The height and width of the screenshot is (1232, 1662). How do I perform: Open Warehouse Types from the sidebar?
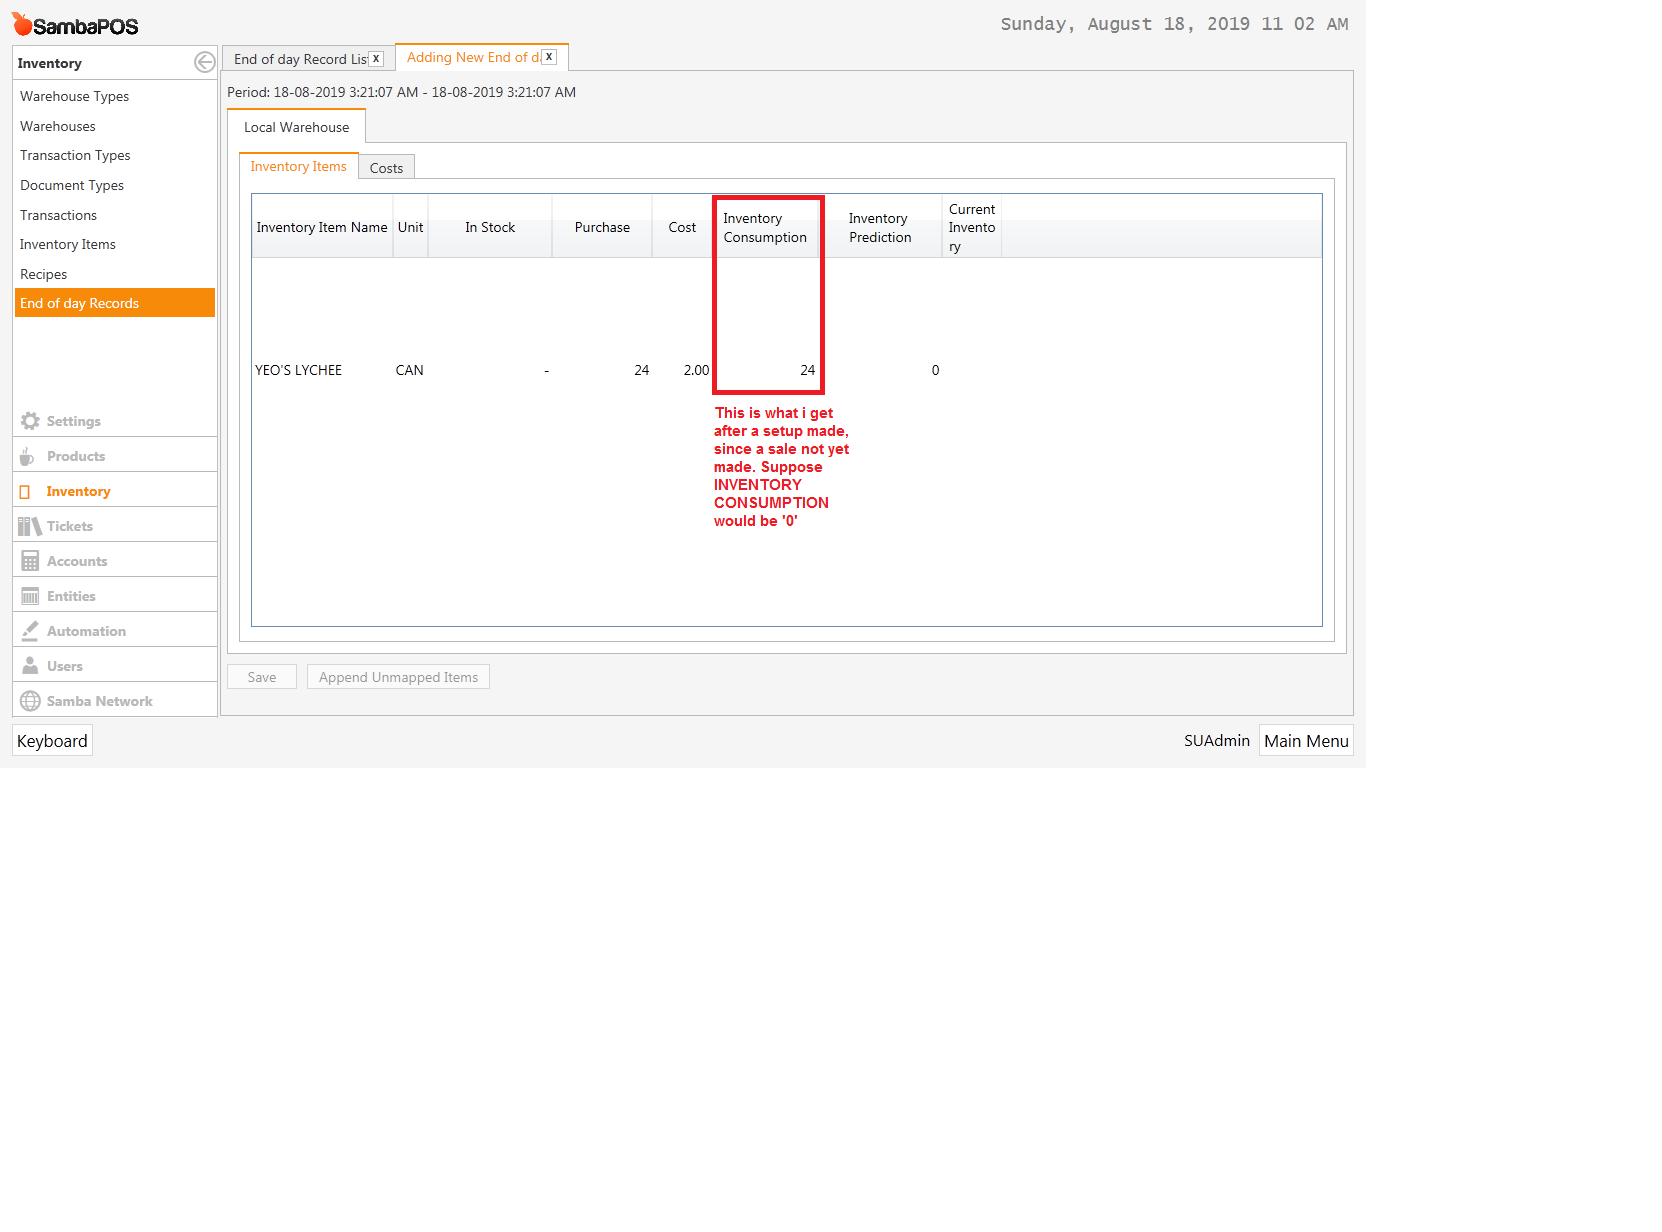click(74, 96)
